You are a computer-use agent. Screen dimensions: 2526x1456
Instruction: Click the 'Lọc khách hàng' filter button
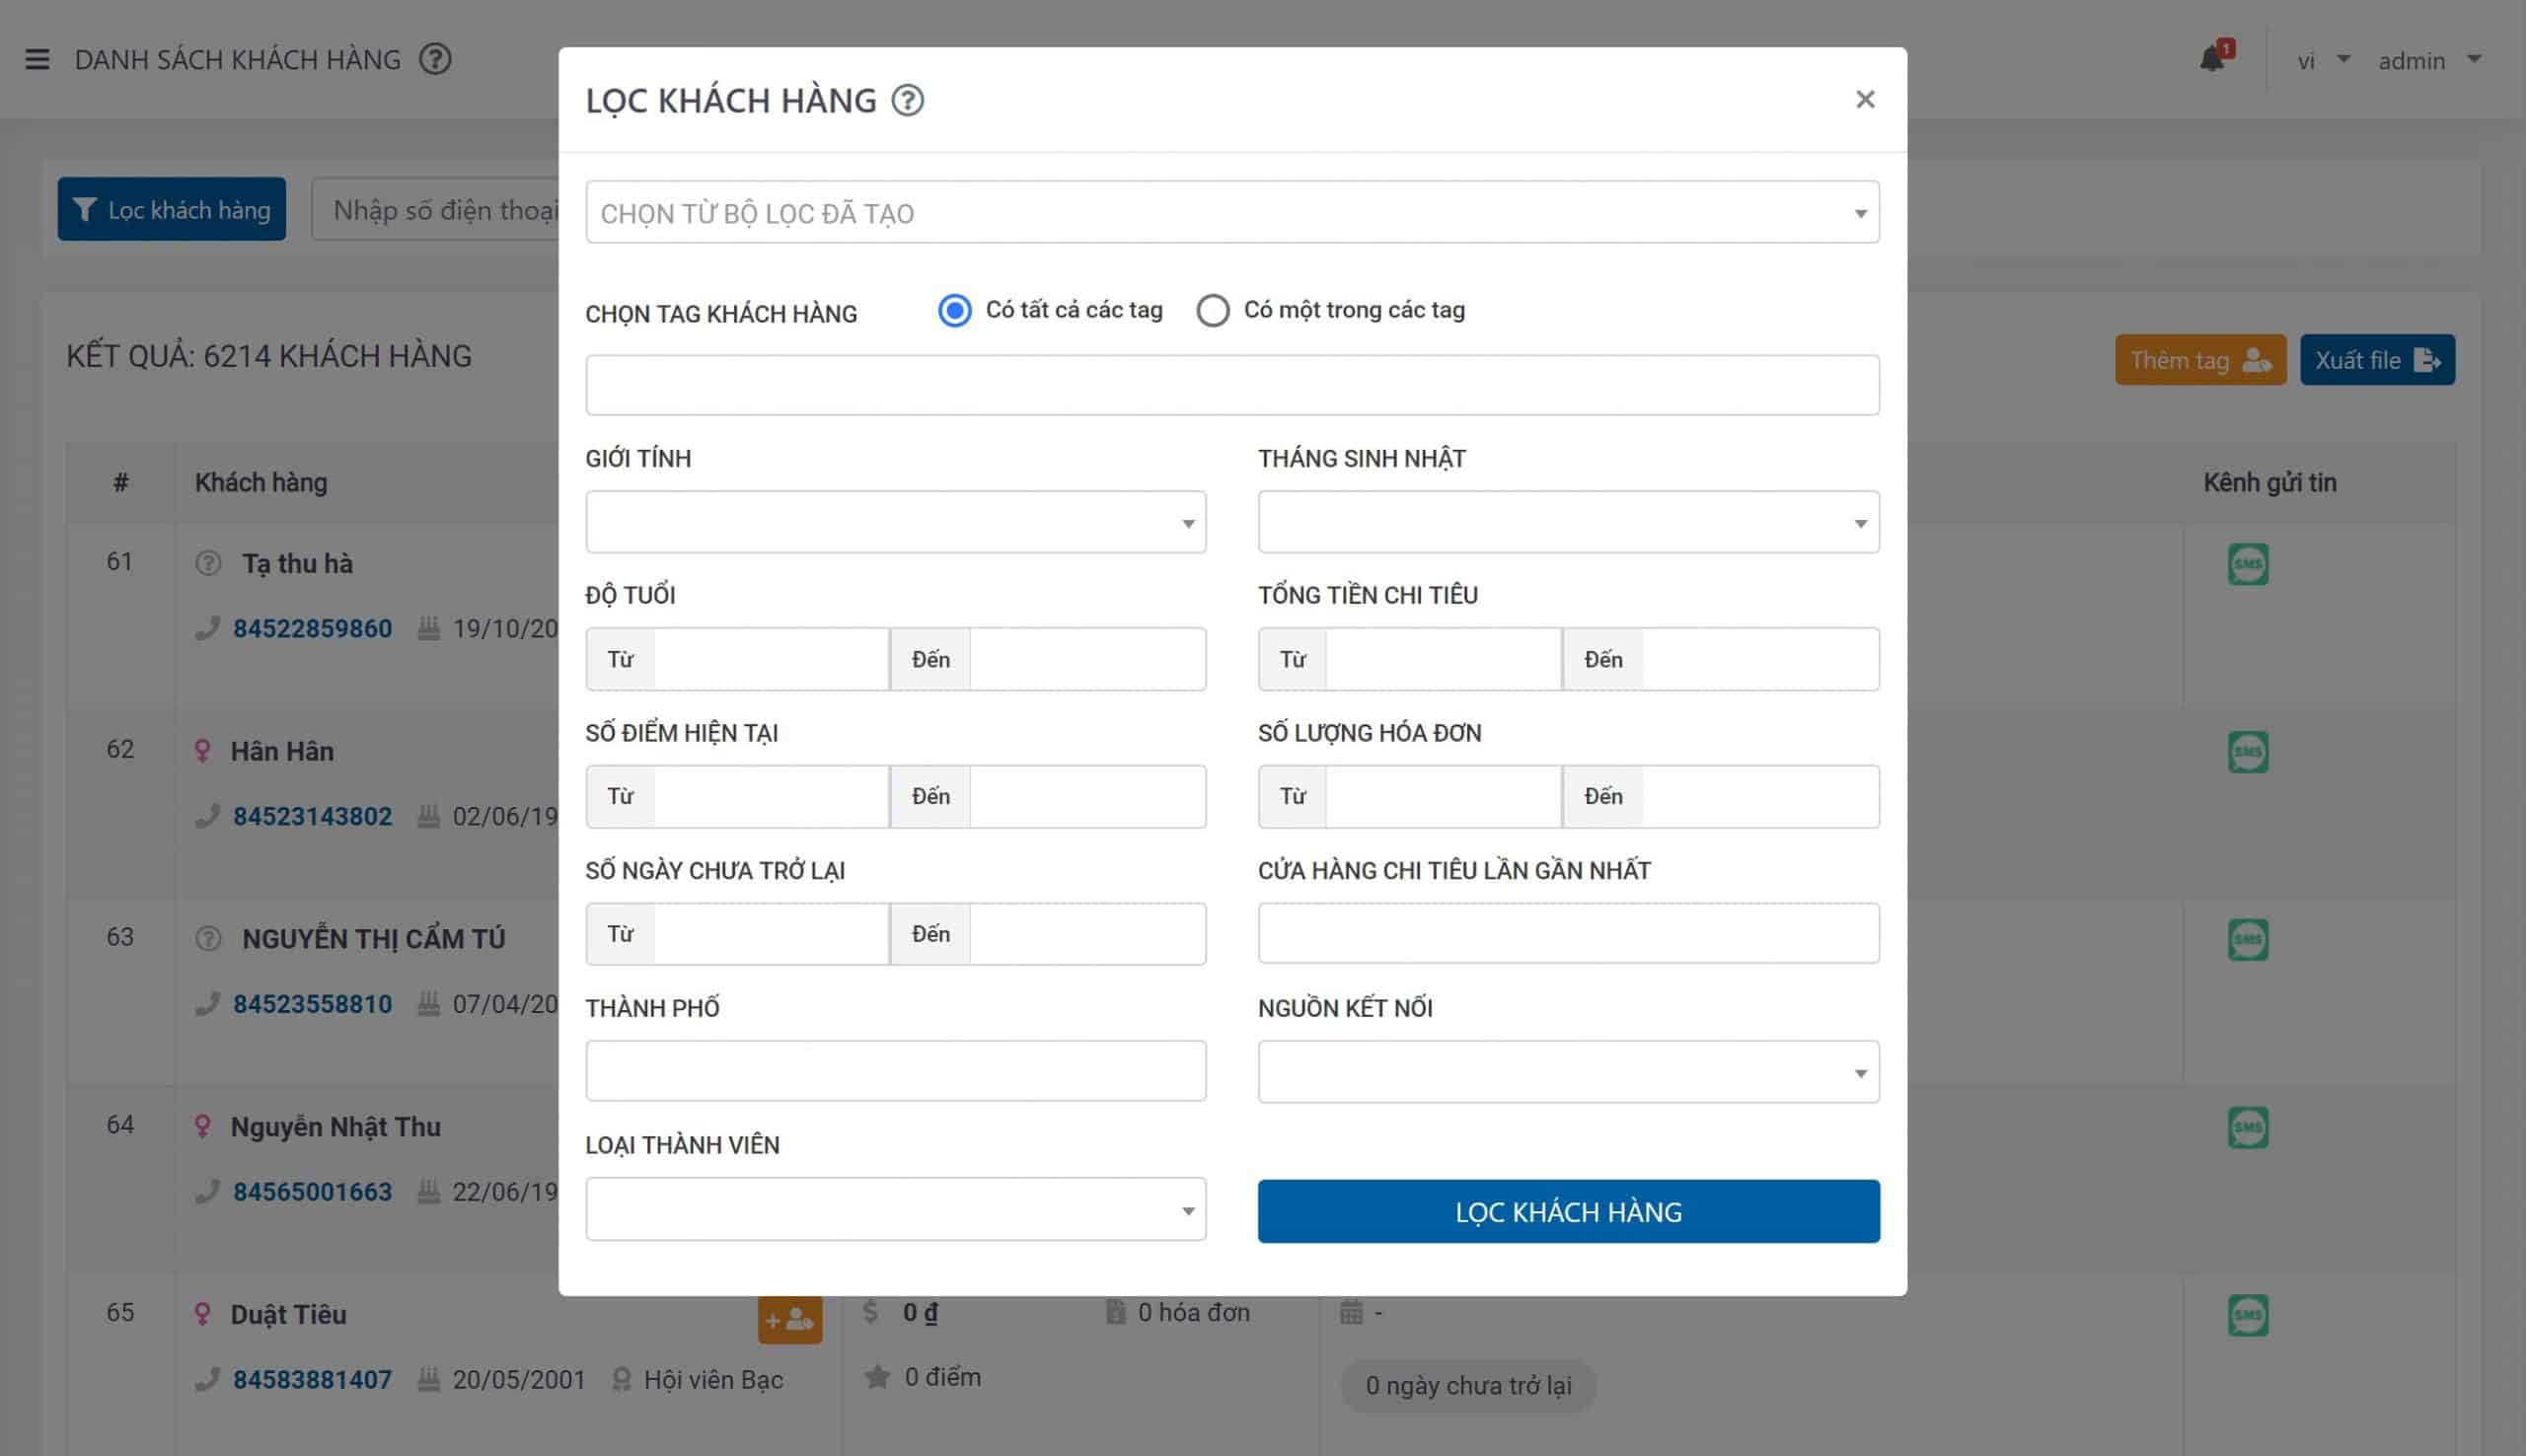tap(172, 209)
